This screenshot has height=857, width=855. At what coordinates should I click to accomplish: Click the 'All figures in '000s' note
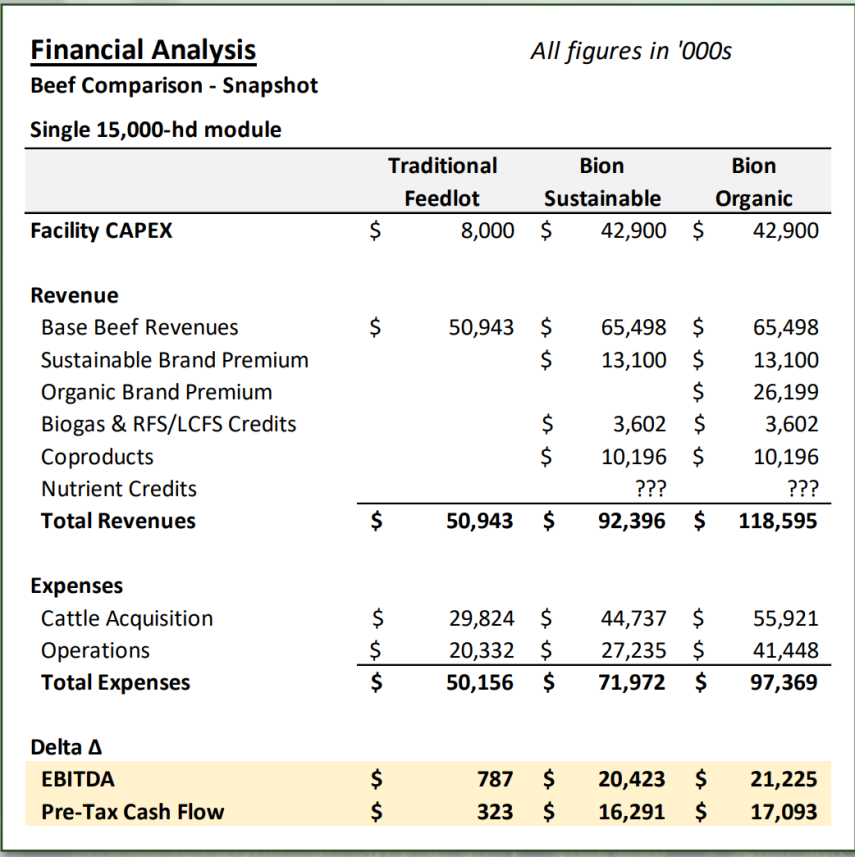click(631, 51)
